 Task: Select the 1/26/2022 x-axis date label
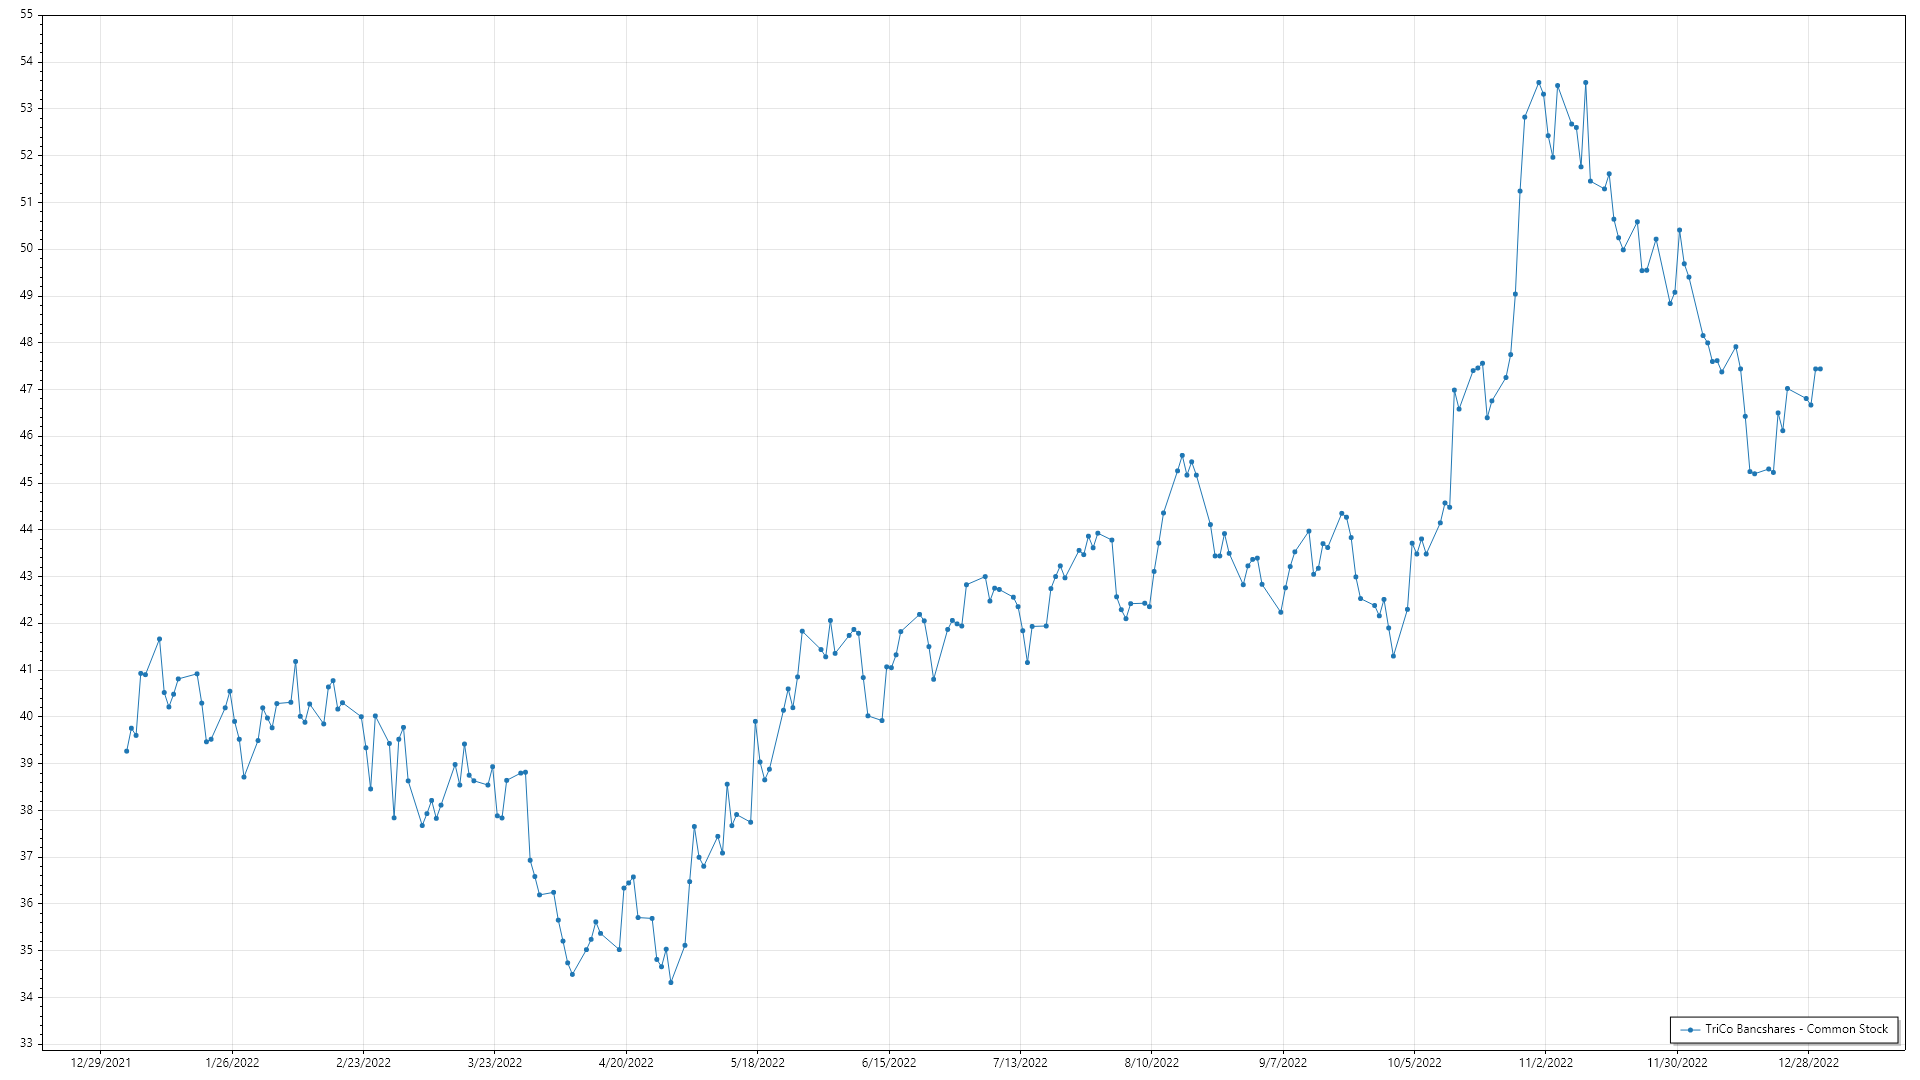232,1063
